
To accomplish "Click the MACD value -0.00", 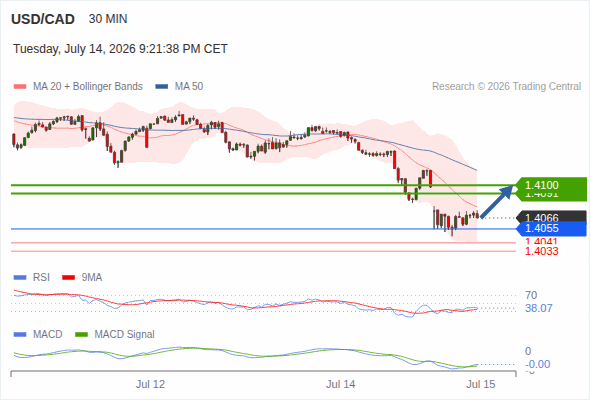I will [537, 364].
